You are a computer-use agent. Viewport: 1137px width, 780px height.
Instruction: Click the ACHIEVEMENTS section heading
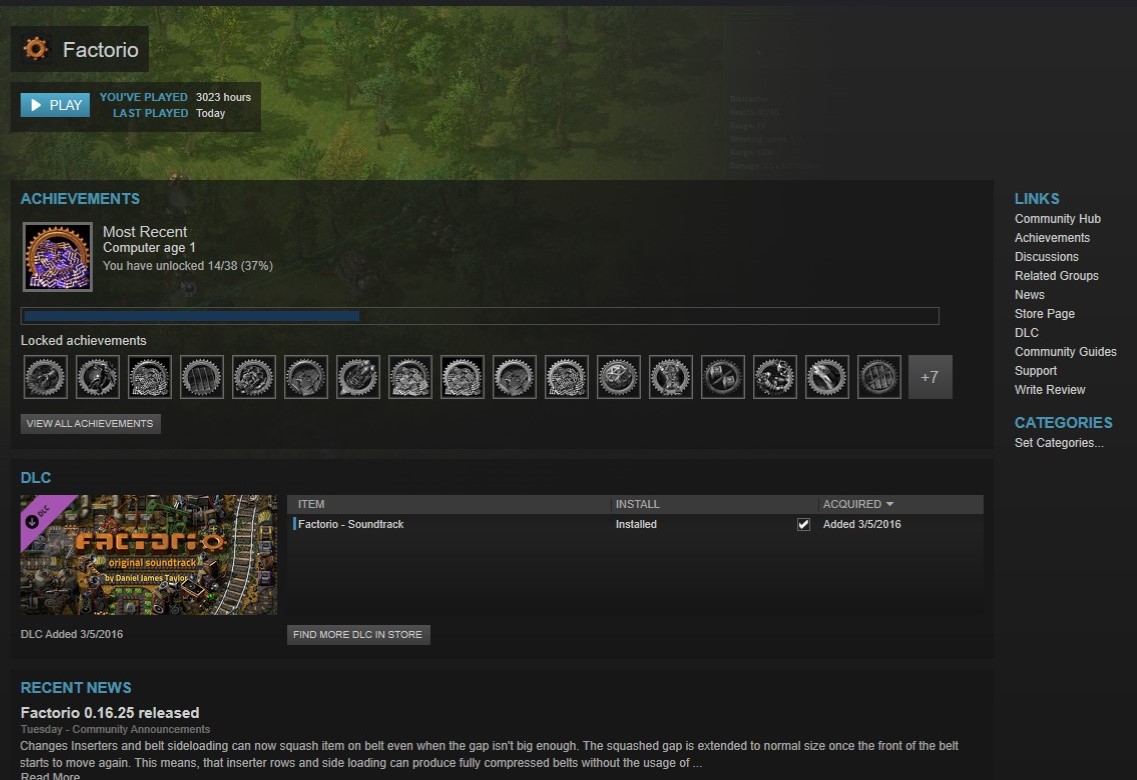pyautogui.click(x=80, y=199)
